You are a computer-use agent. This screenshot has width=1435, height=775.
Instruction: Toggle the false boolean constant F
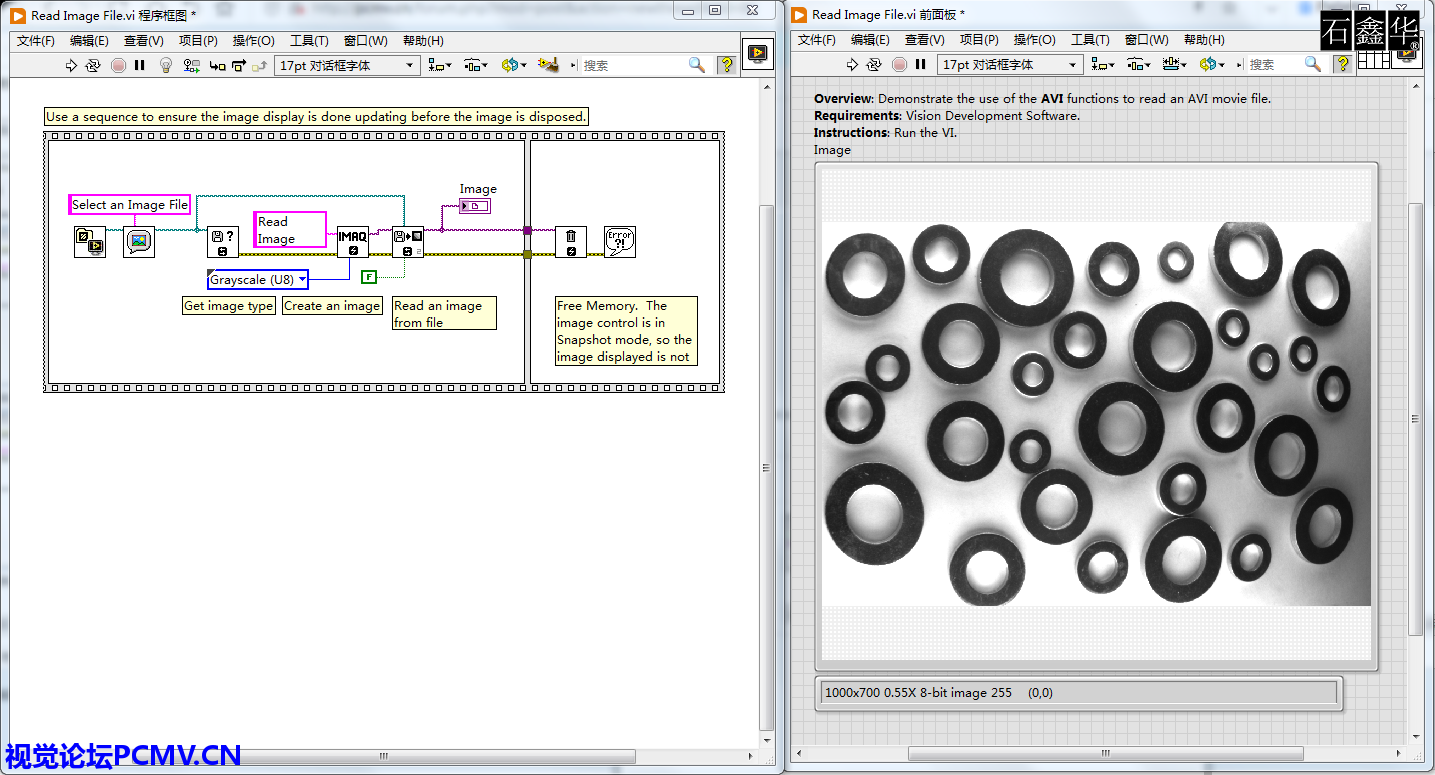coord(369,277)
